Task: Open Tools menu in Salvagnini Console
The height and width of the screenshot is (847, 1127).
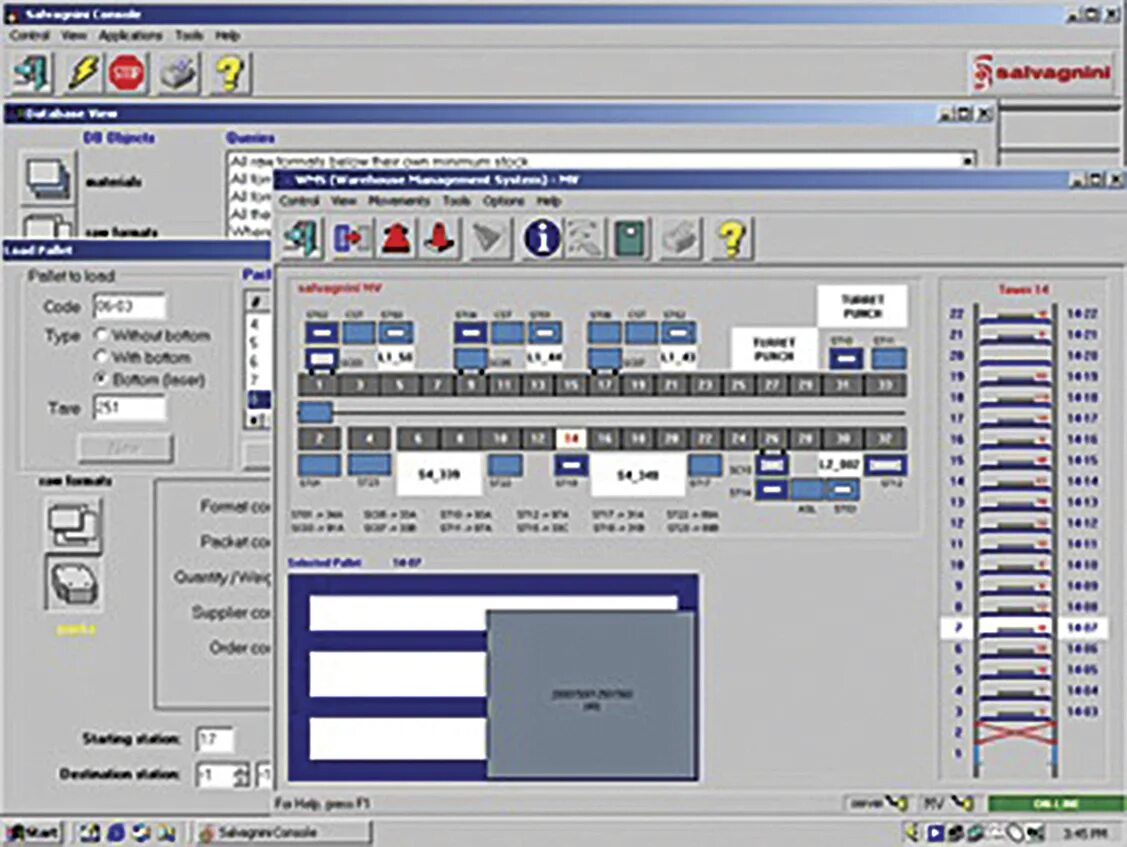Action: pos(189,35)
